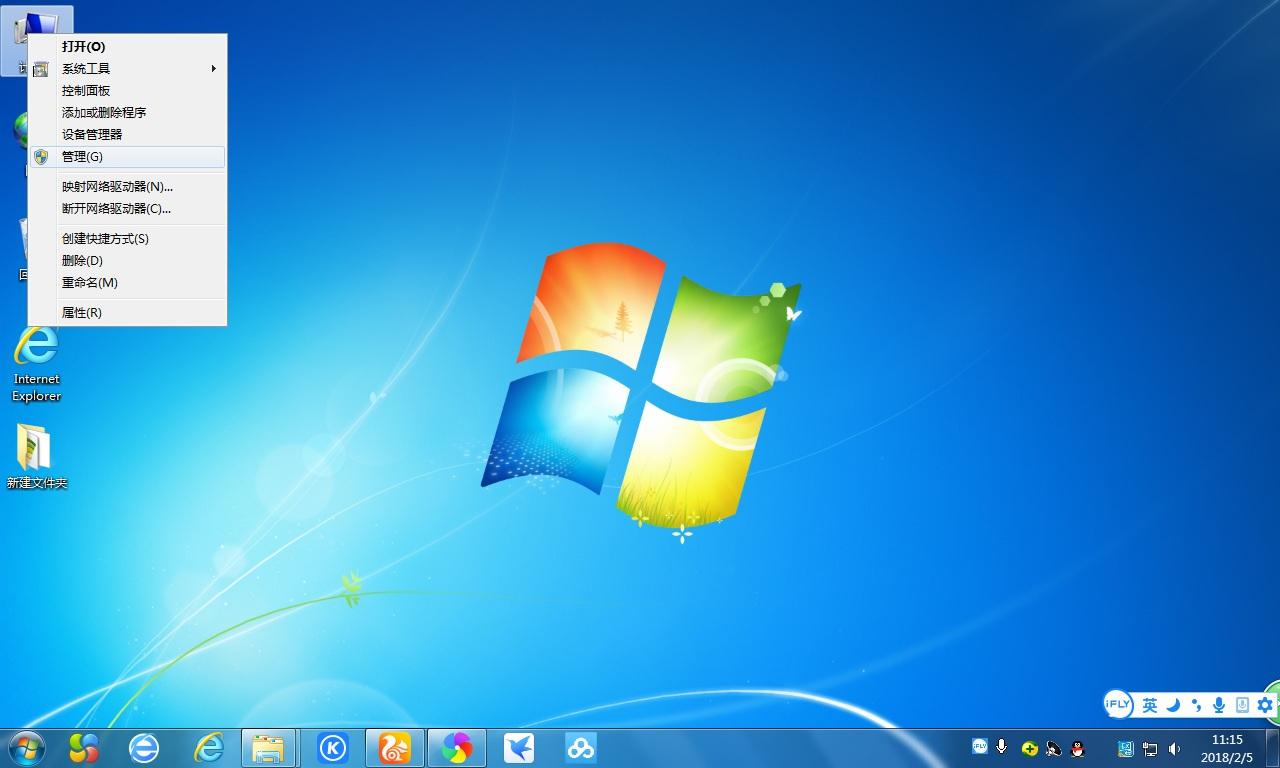Open the rainbow pinwheel taskbar app
Viewport: 1280px width, 768px height.
(x=457, y=747)
